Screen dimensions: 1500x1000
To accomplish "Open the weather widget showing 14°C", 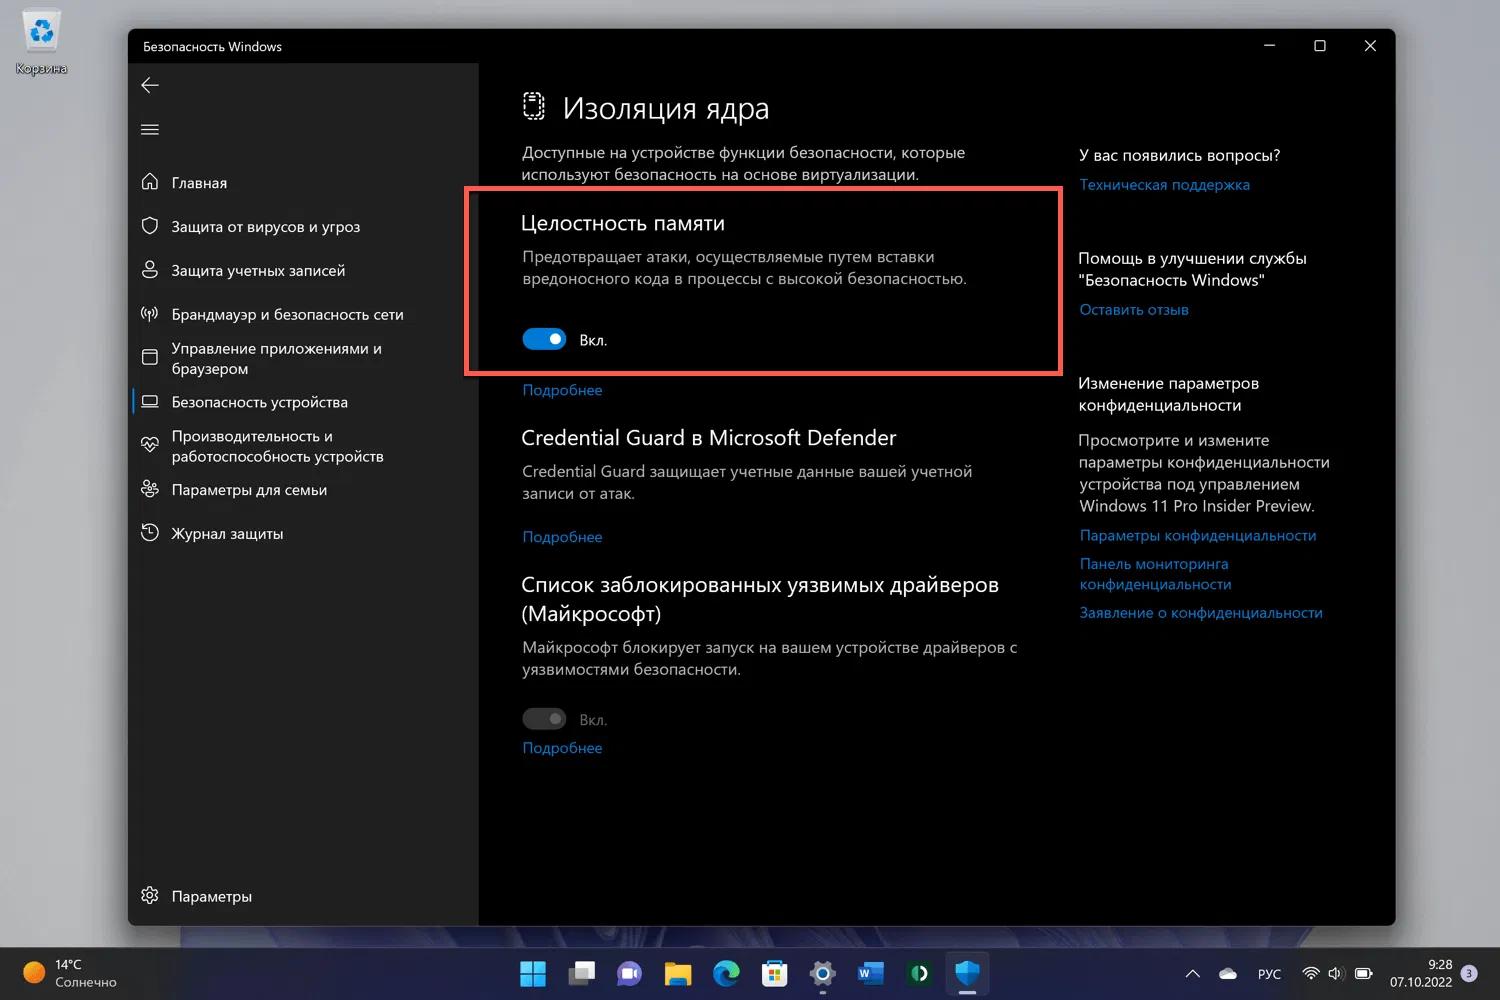I will (70, 973).
